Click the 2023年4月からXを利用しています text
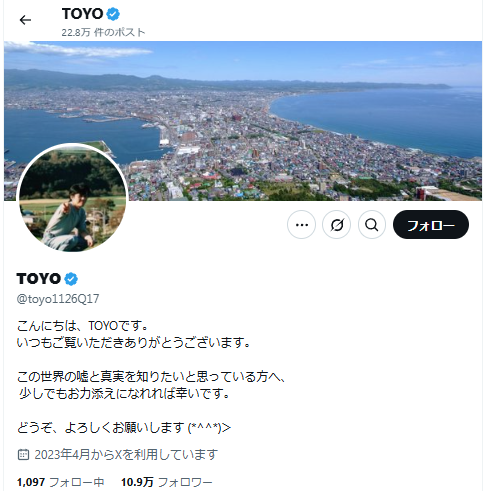Screen dimensions: 487x491 click(x=126, y=454)
